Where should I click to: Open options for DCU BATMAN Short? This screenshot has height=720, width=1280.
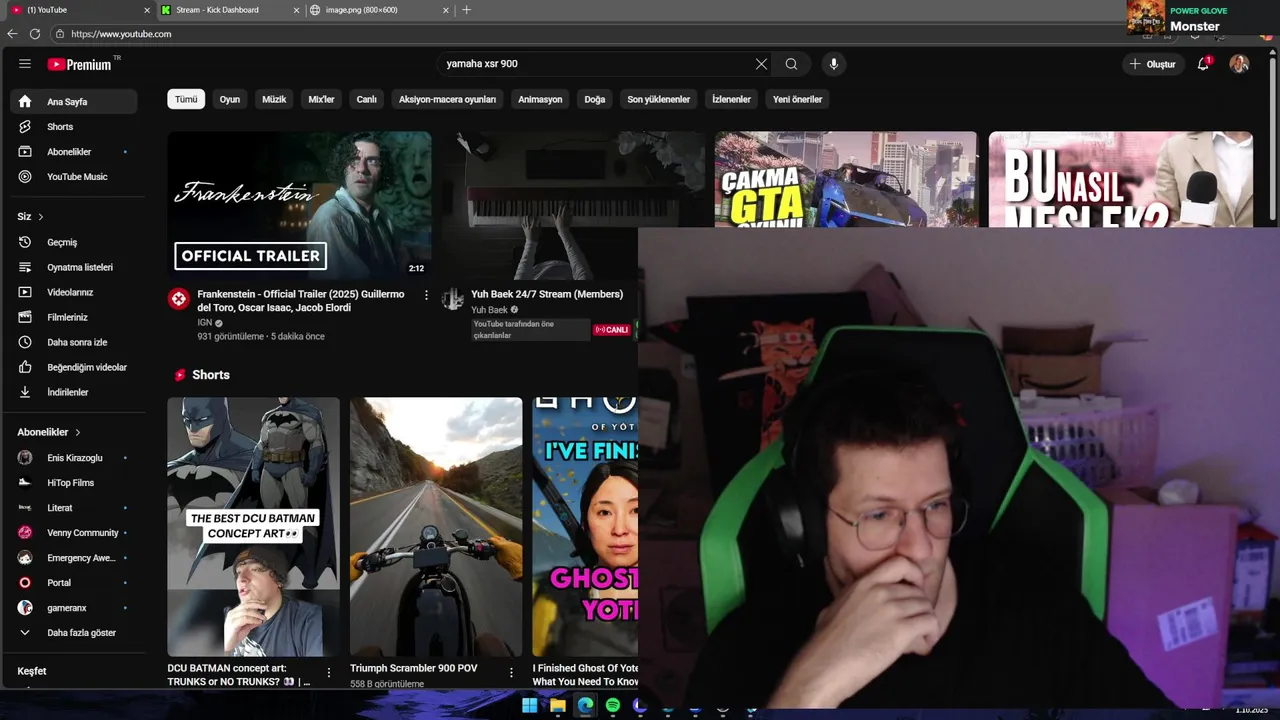click(329, 673)
